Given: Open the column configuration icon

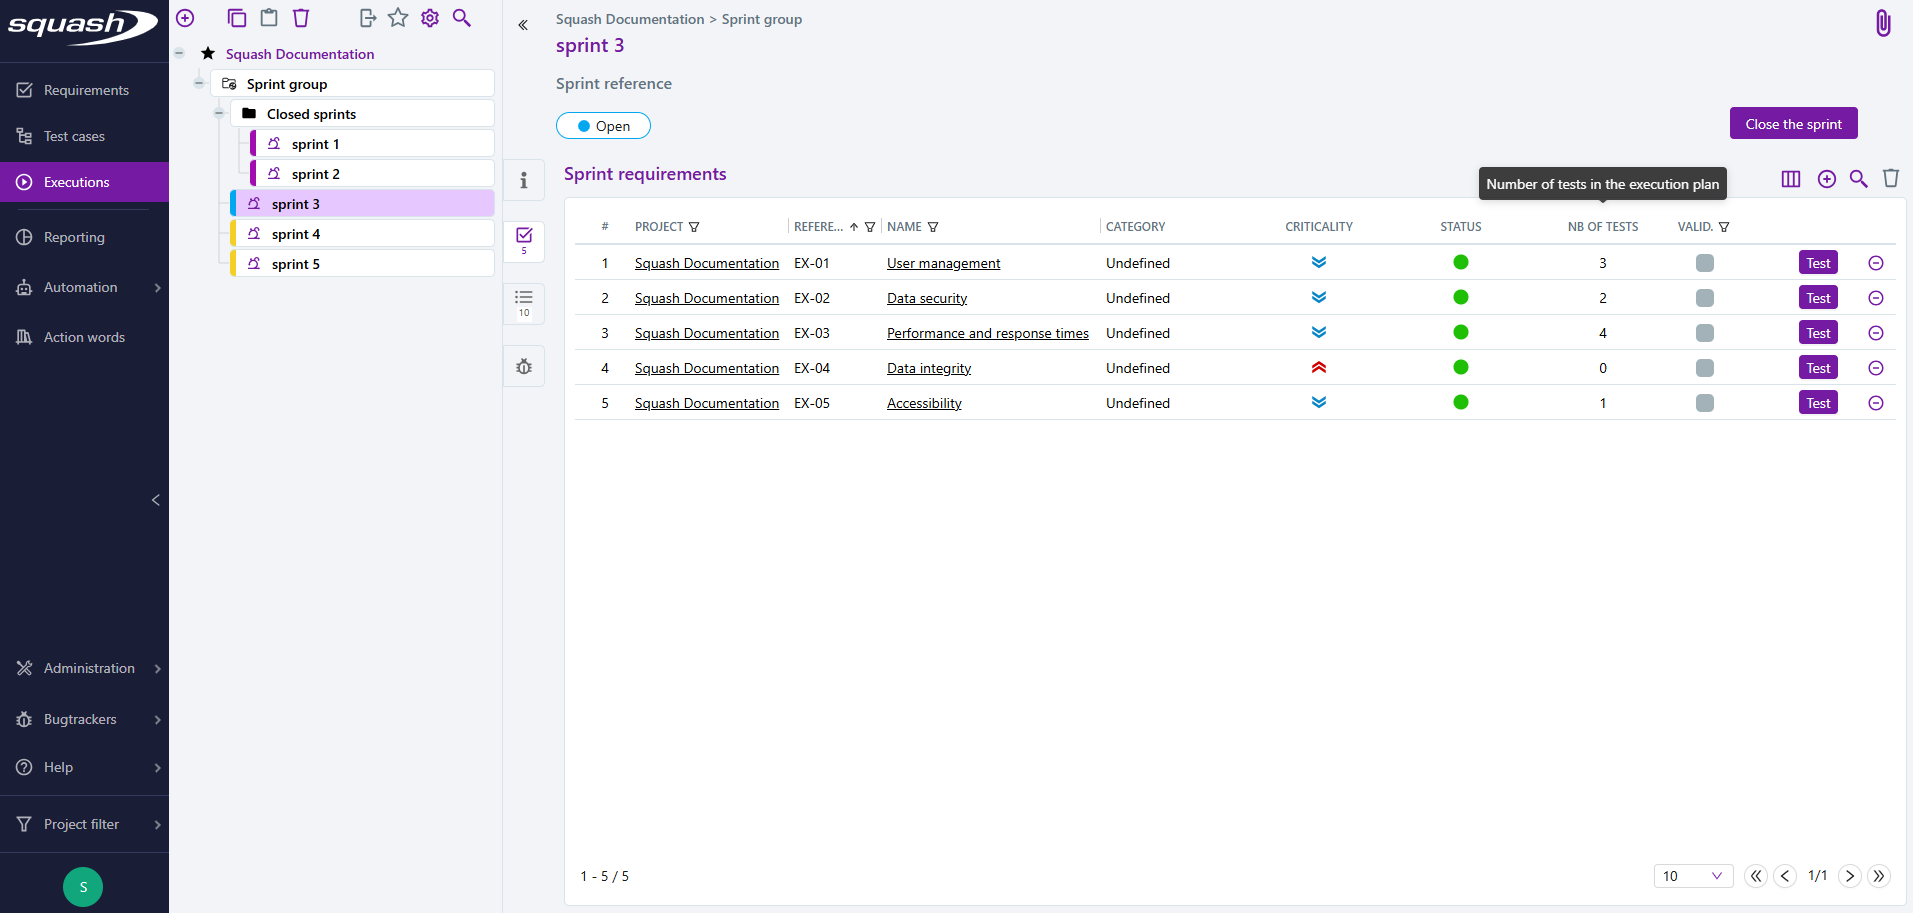Looking at the screenshot, I should coord(1790,179).
